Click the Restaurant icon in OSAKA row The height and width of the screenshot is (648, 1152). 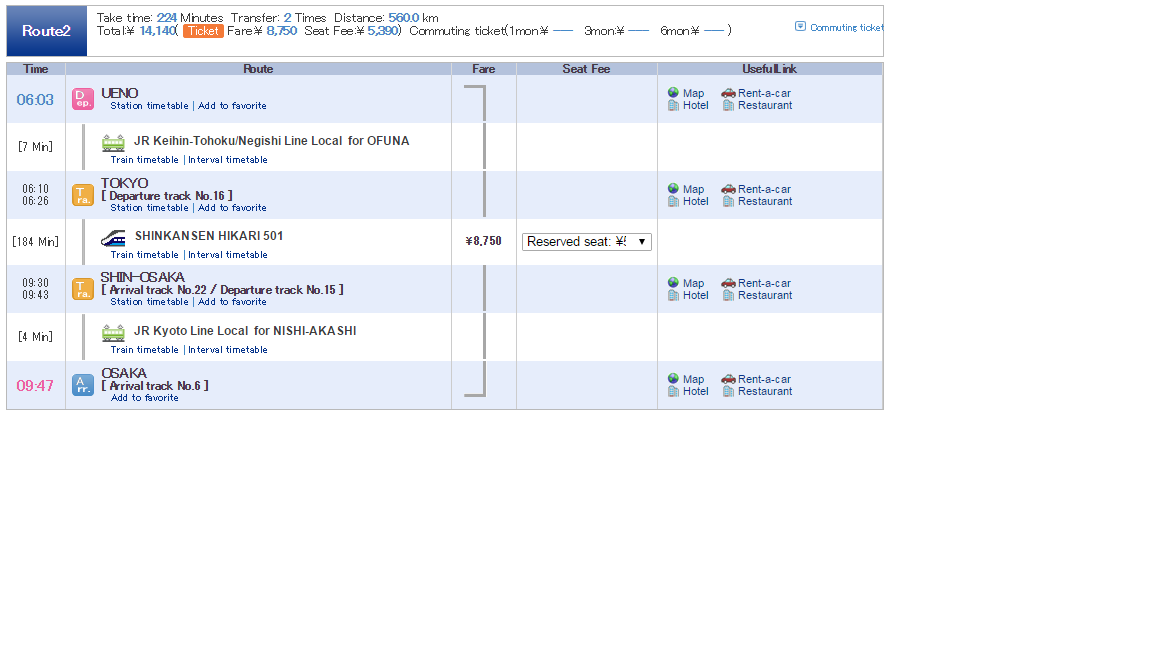(x=728, y=392)
